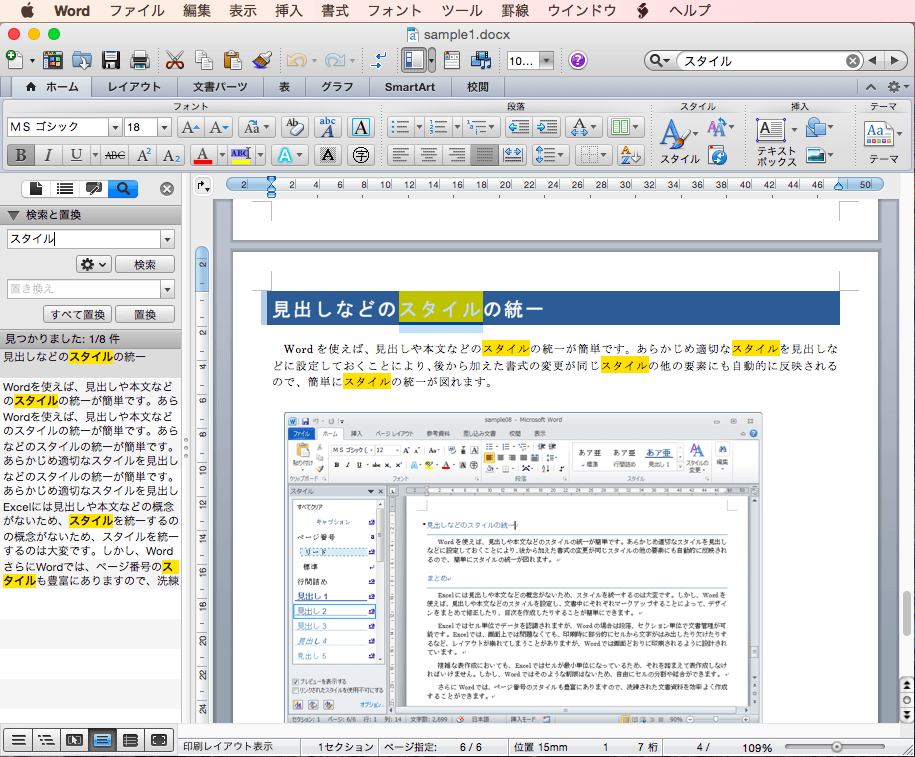Open the bullet list dropdown arrow

pos(419,127)
